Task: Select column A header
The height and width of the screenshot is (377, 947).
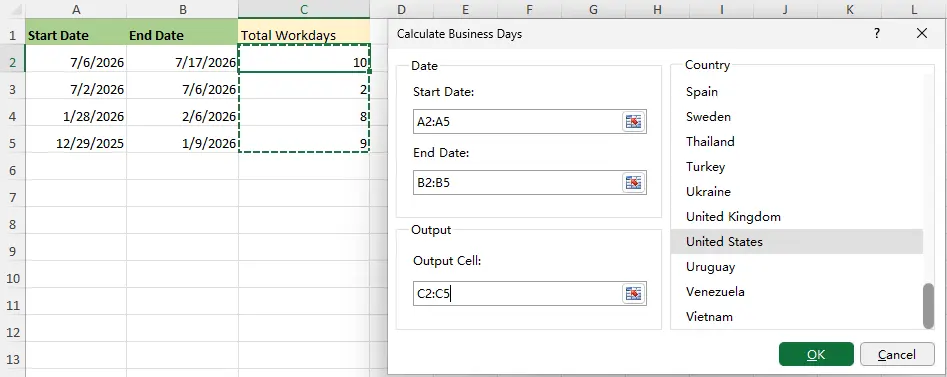Action: point(76,9)
